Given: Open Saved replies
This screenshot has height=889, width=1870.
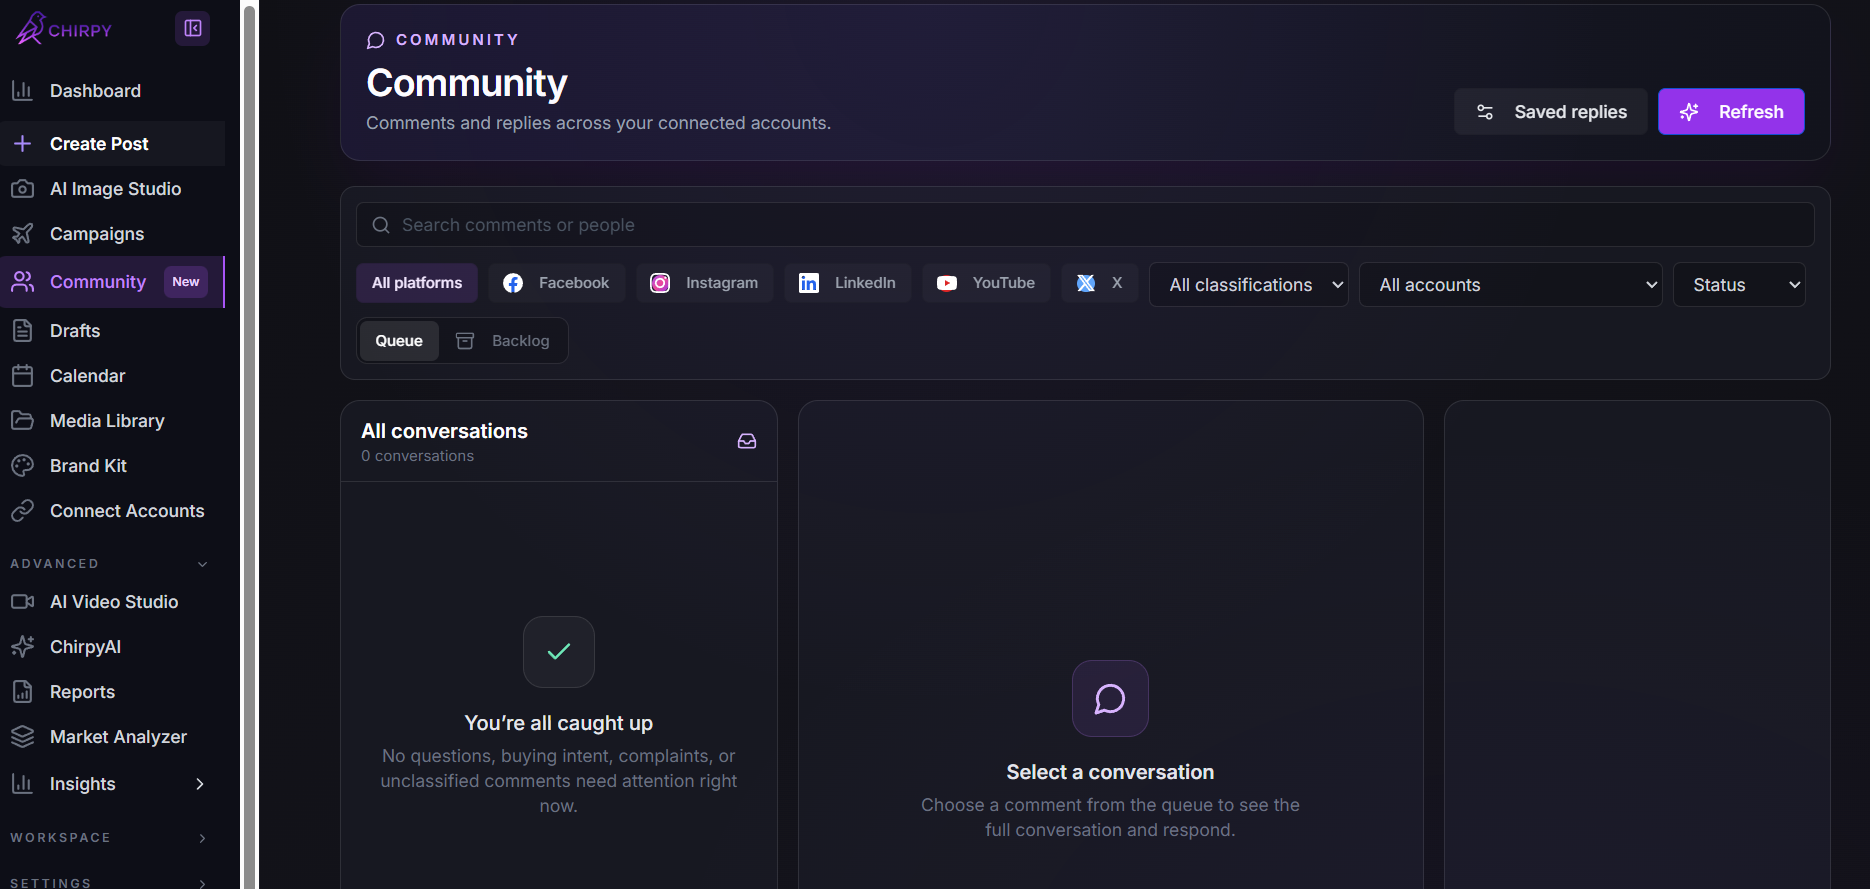Looking at the screenshot, I should pyautogui.click(x=1550, y=112).
